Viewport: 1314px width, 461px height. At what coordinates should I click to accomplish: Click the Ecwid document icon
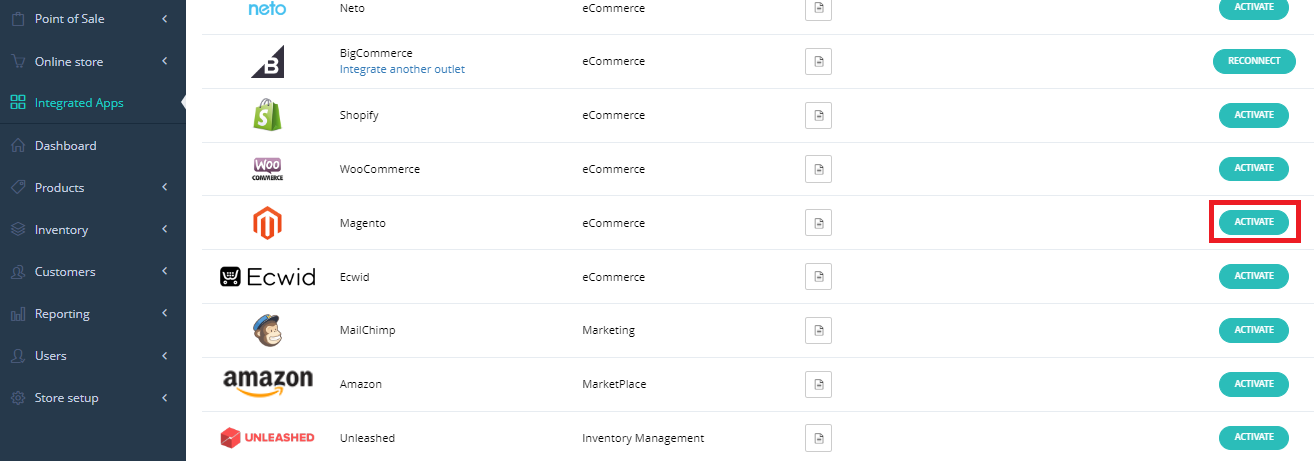[818, 276]
